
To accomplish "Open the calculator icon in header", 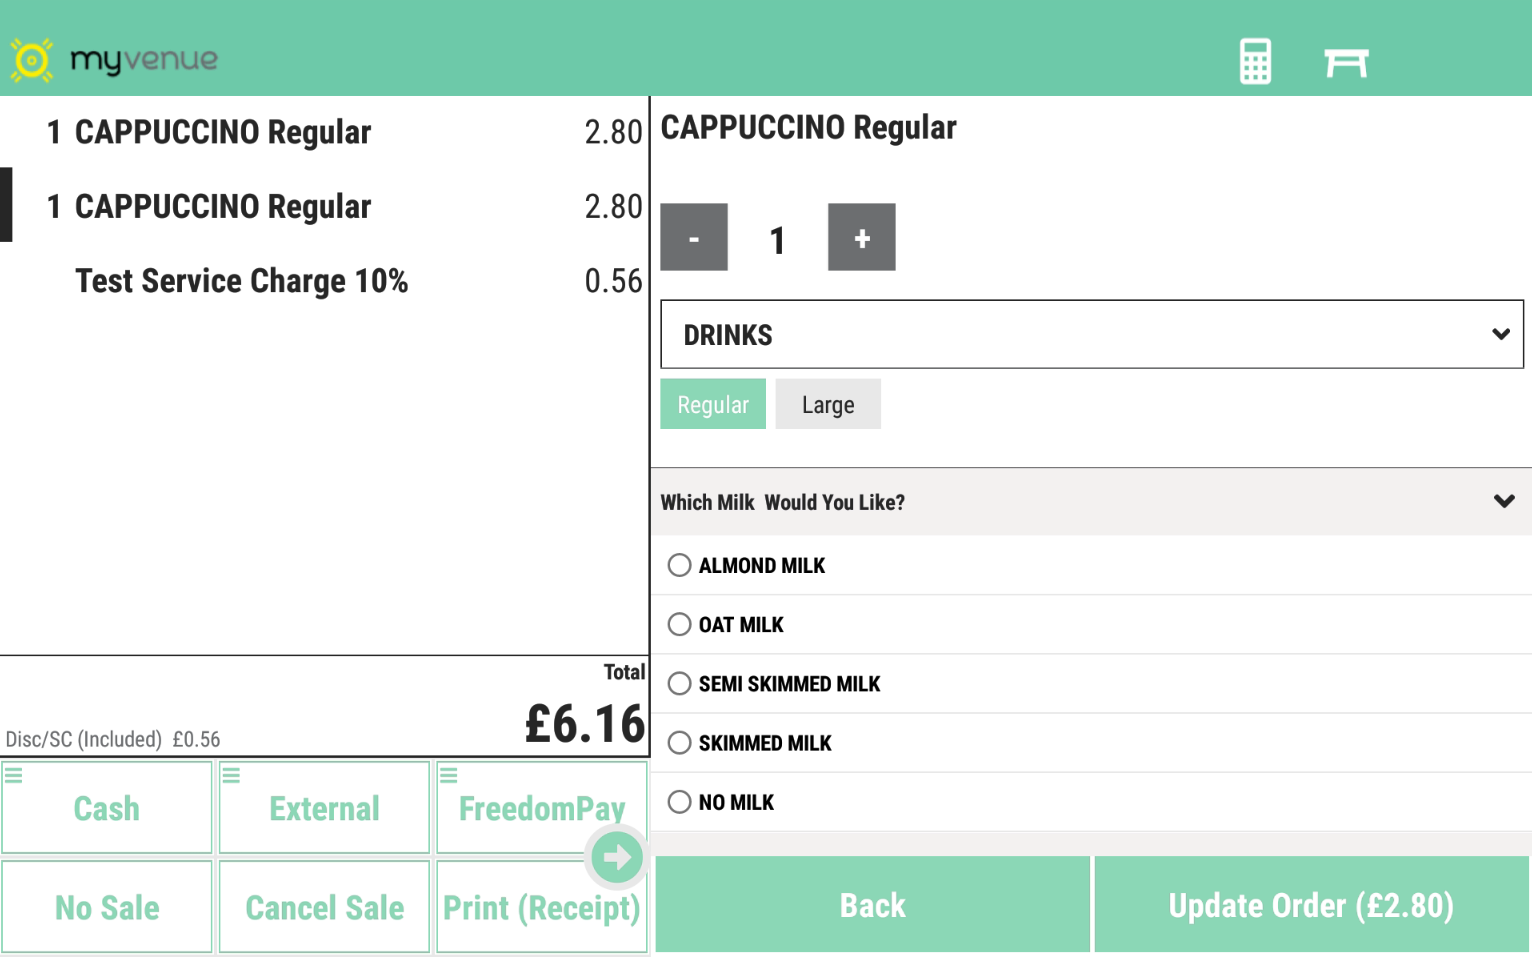I will point(1255,62).
